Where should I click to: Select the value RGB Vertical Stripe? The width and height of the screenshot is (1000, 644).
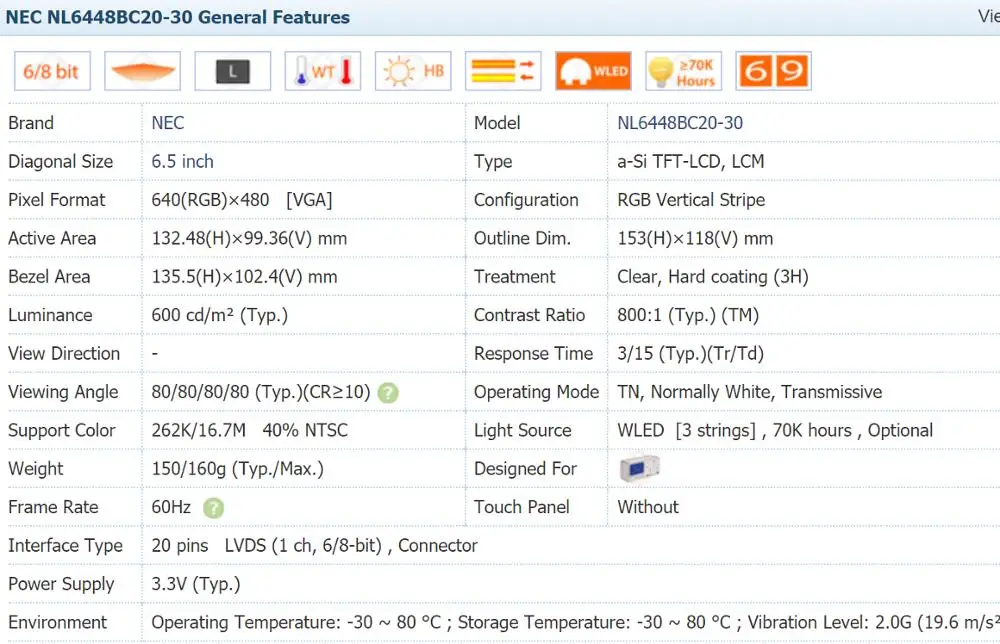pos(691,200)
